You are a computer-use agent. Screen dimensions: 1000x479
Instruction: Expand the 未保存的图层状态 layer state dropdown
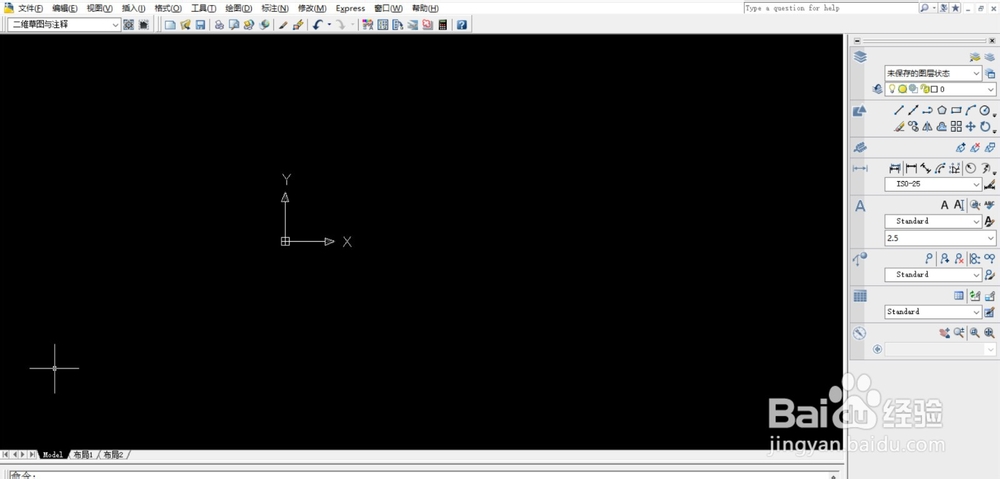point(976,73)
